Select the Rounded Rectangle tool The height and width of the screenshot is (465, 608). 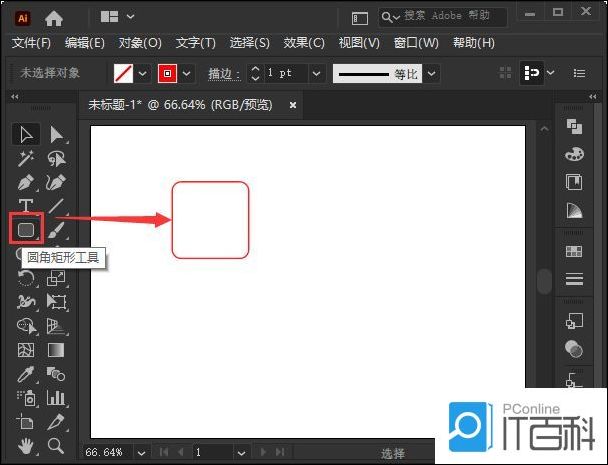point(26,229)
